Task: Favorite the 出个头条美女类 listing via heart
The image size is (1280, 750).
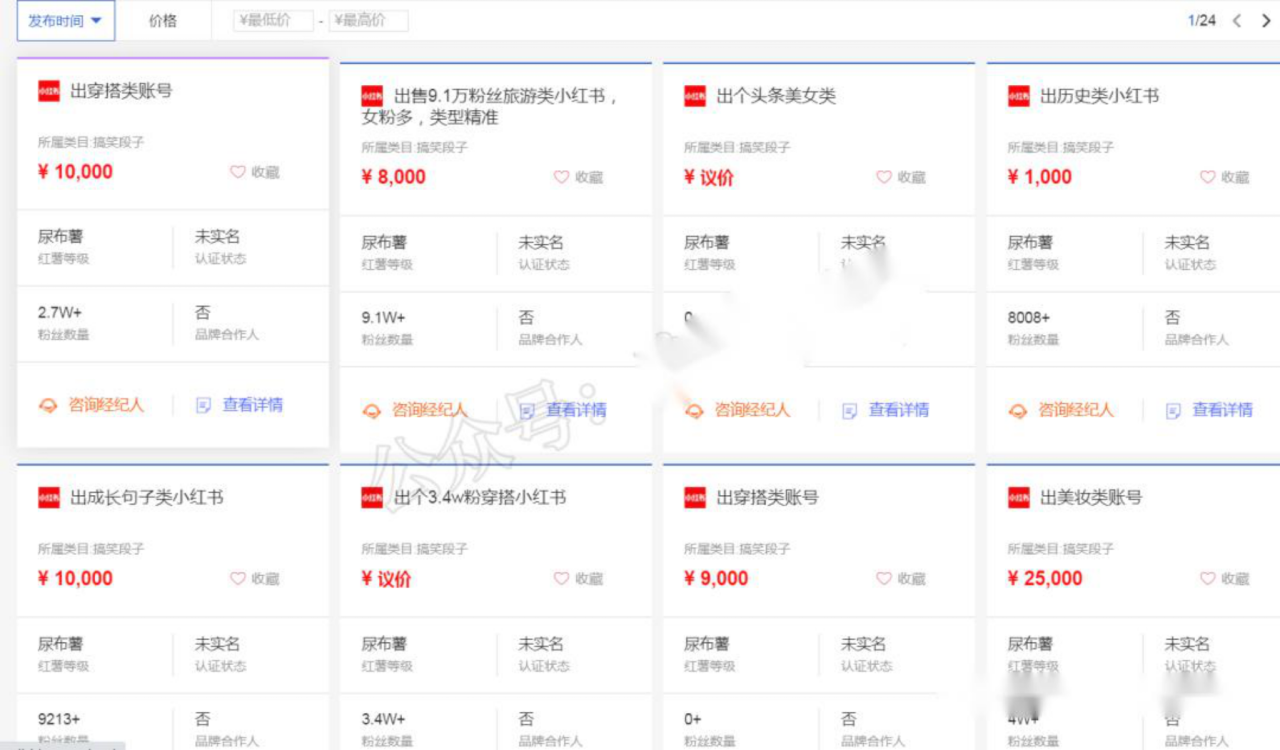Action: (x=884, y=177)
